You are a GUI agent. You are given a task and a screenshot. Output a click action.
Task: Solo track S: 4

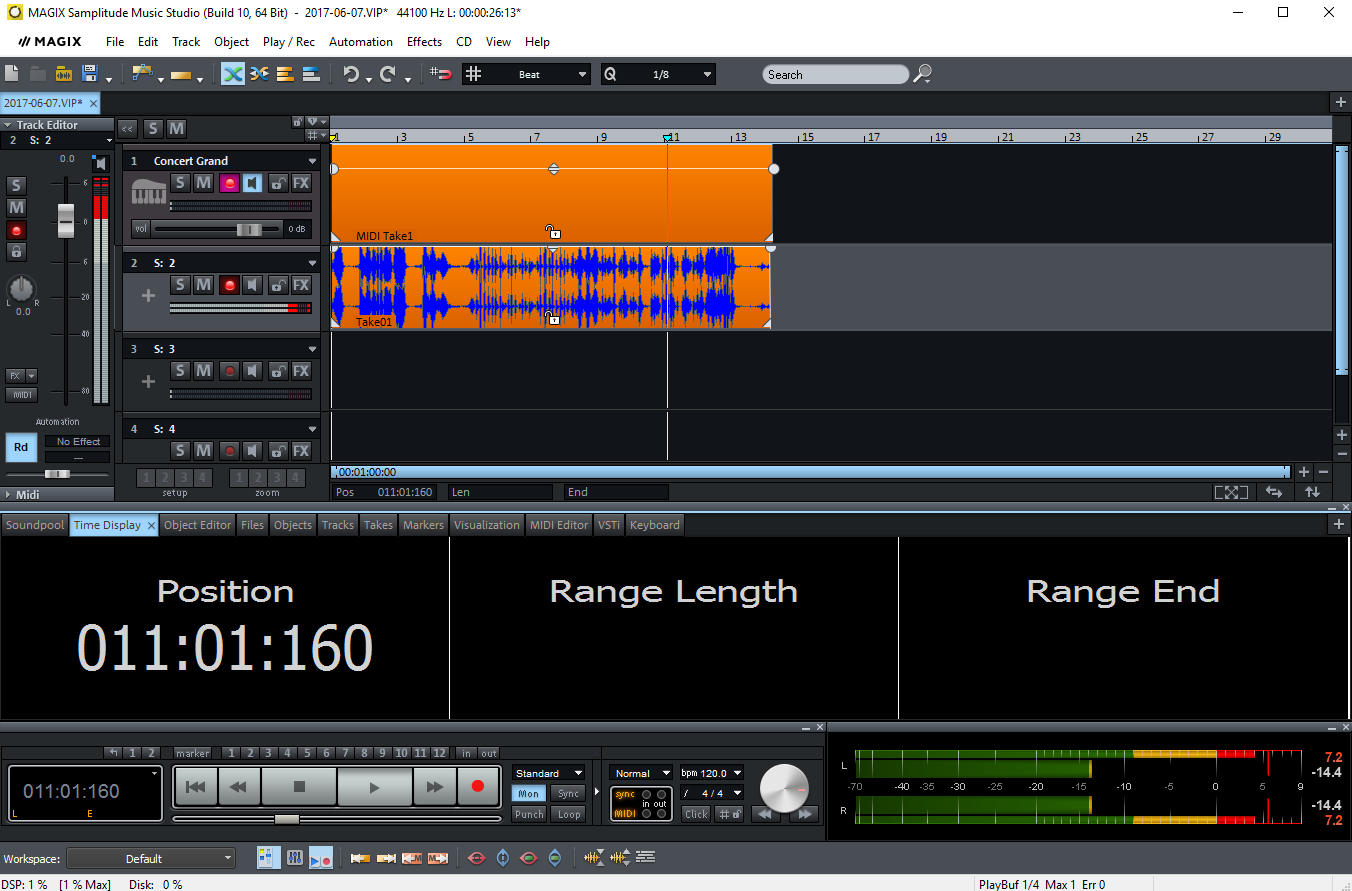pyautogui.click(x=179, y=451)
